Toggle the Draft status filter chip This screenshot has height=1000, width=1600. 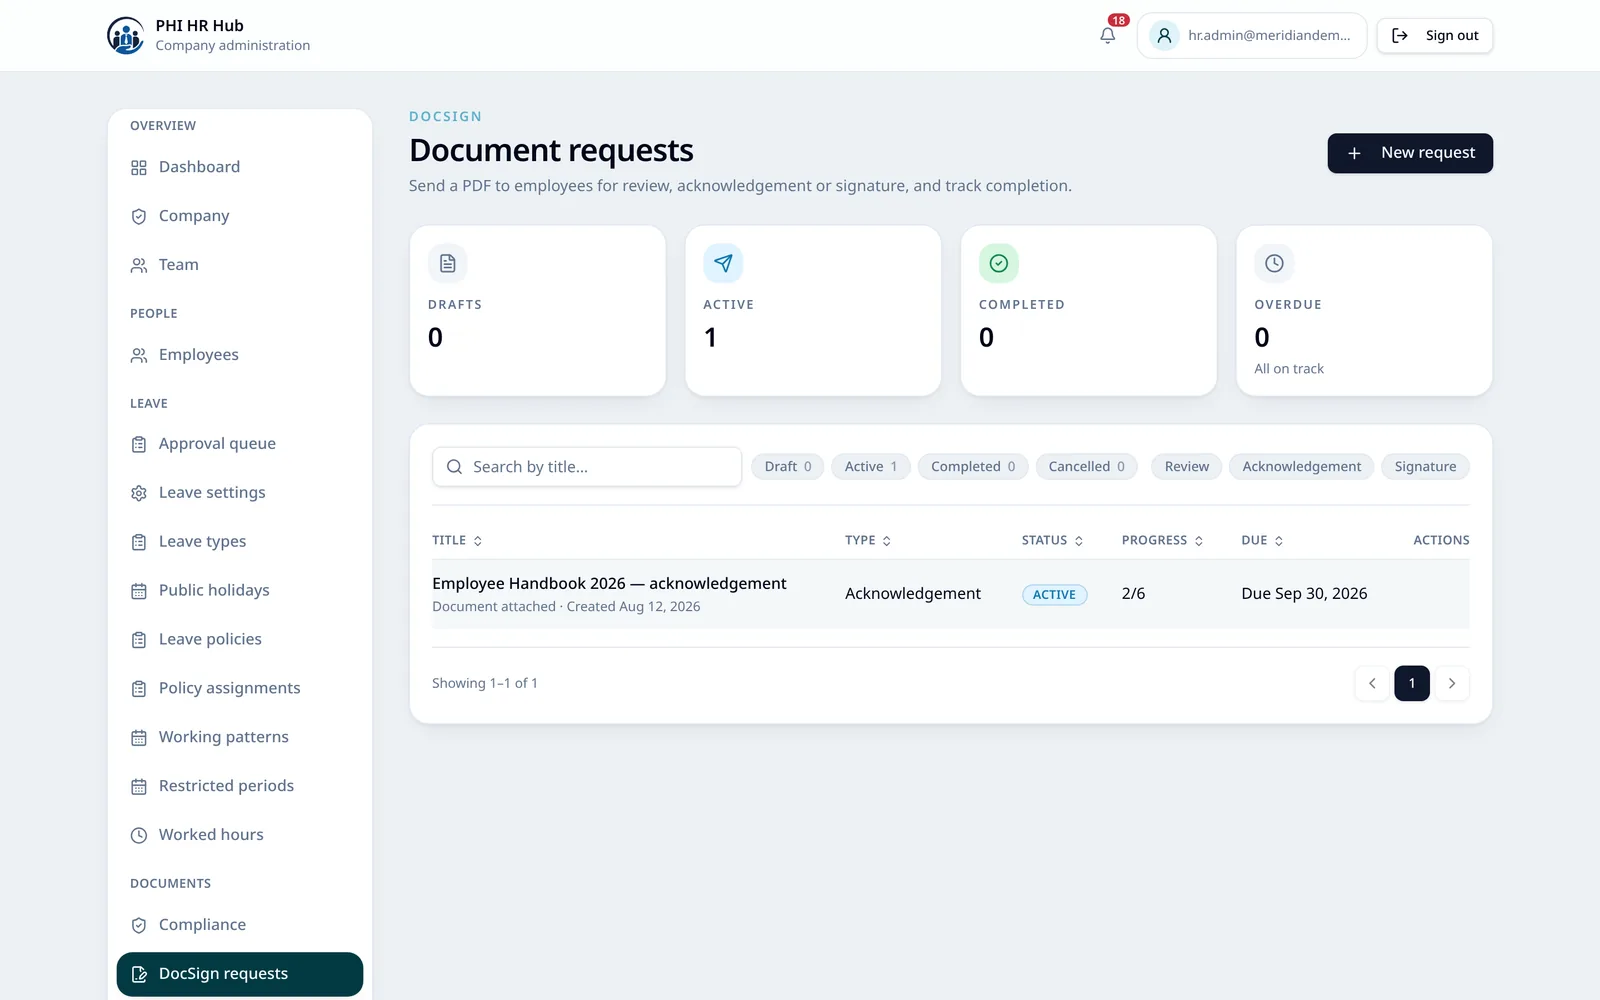pos(788,467)
